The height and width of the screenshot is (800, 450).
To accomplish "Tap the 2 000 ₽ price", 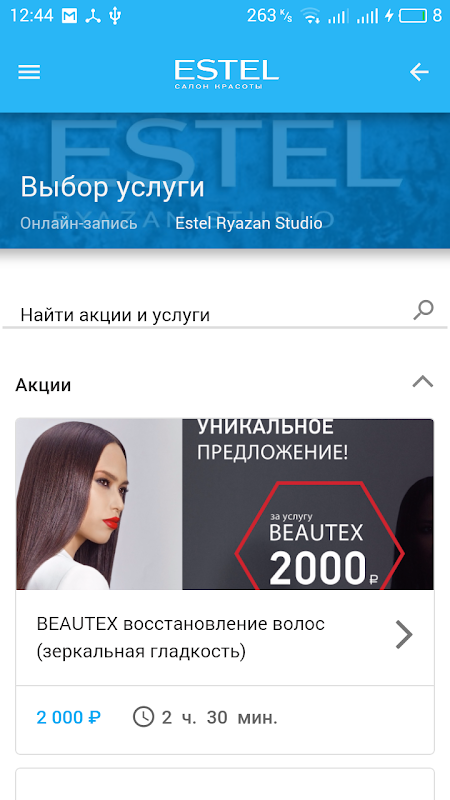I will coord(68,717).
